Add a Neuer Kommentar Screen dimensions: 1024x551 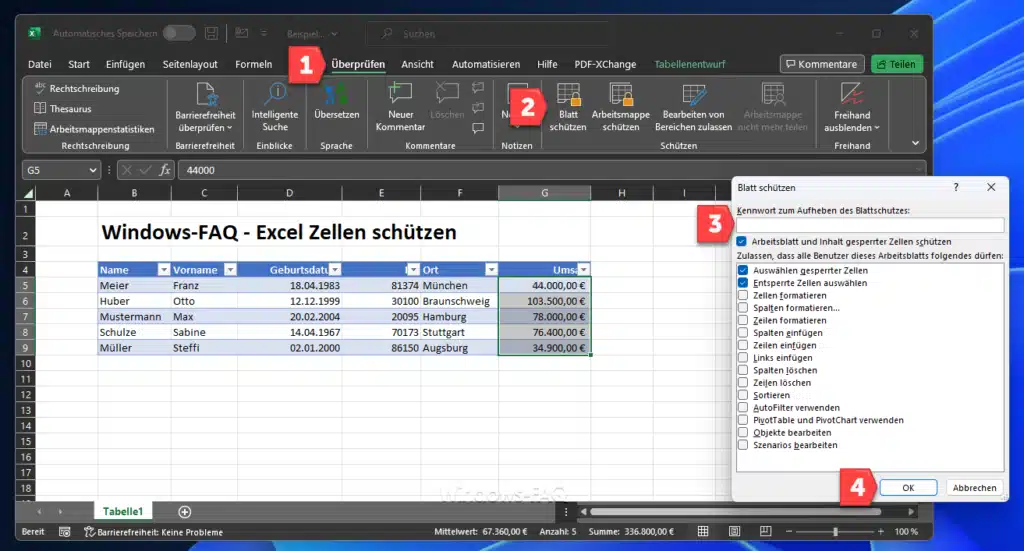400,108
